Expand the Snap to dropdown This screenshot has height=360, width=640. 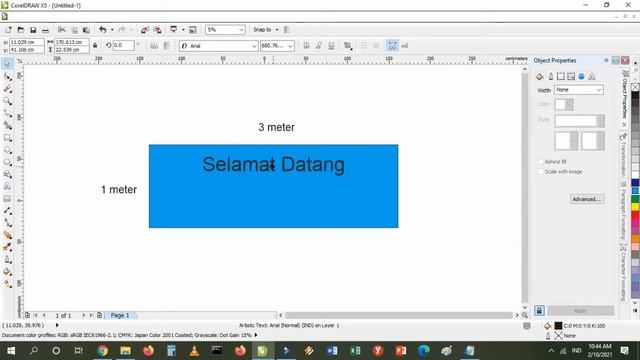[x=277, y=30]
